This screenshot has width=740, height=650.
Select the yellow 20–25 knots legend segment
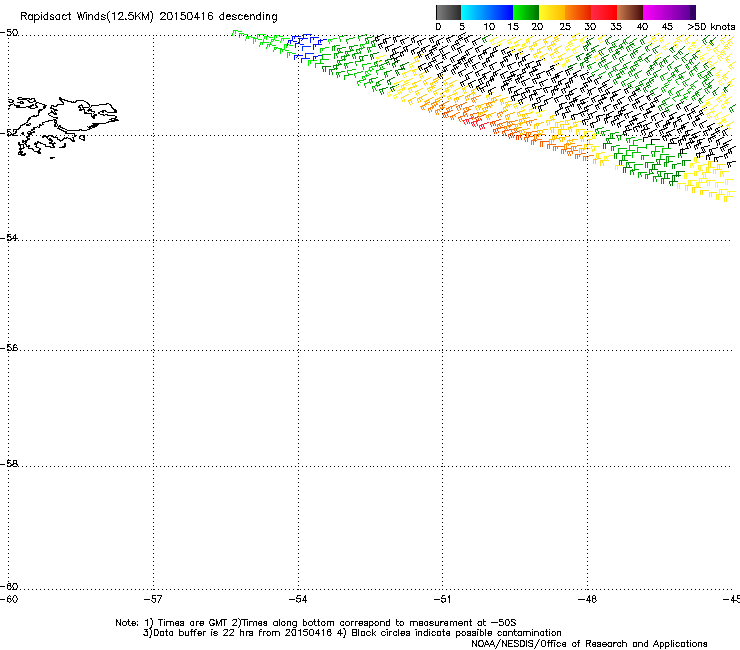click(x=552, y=12)
